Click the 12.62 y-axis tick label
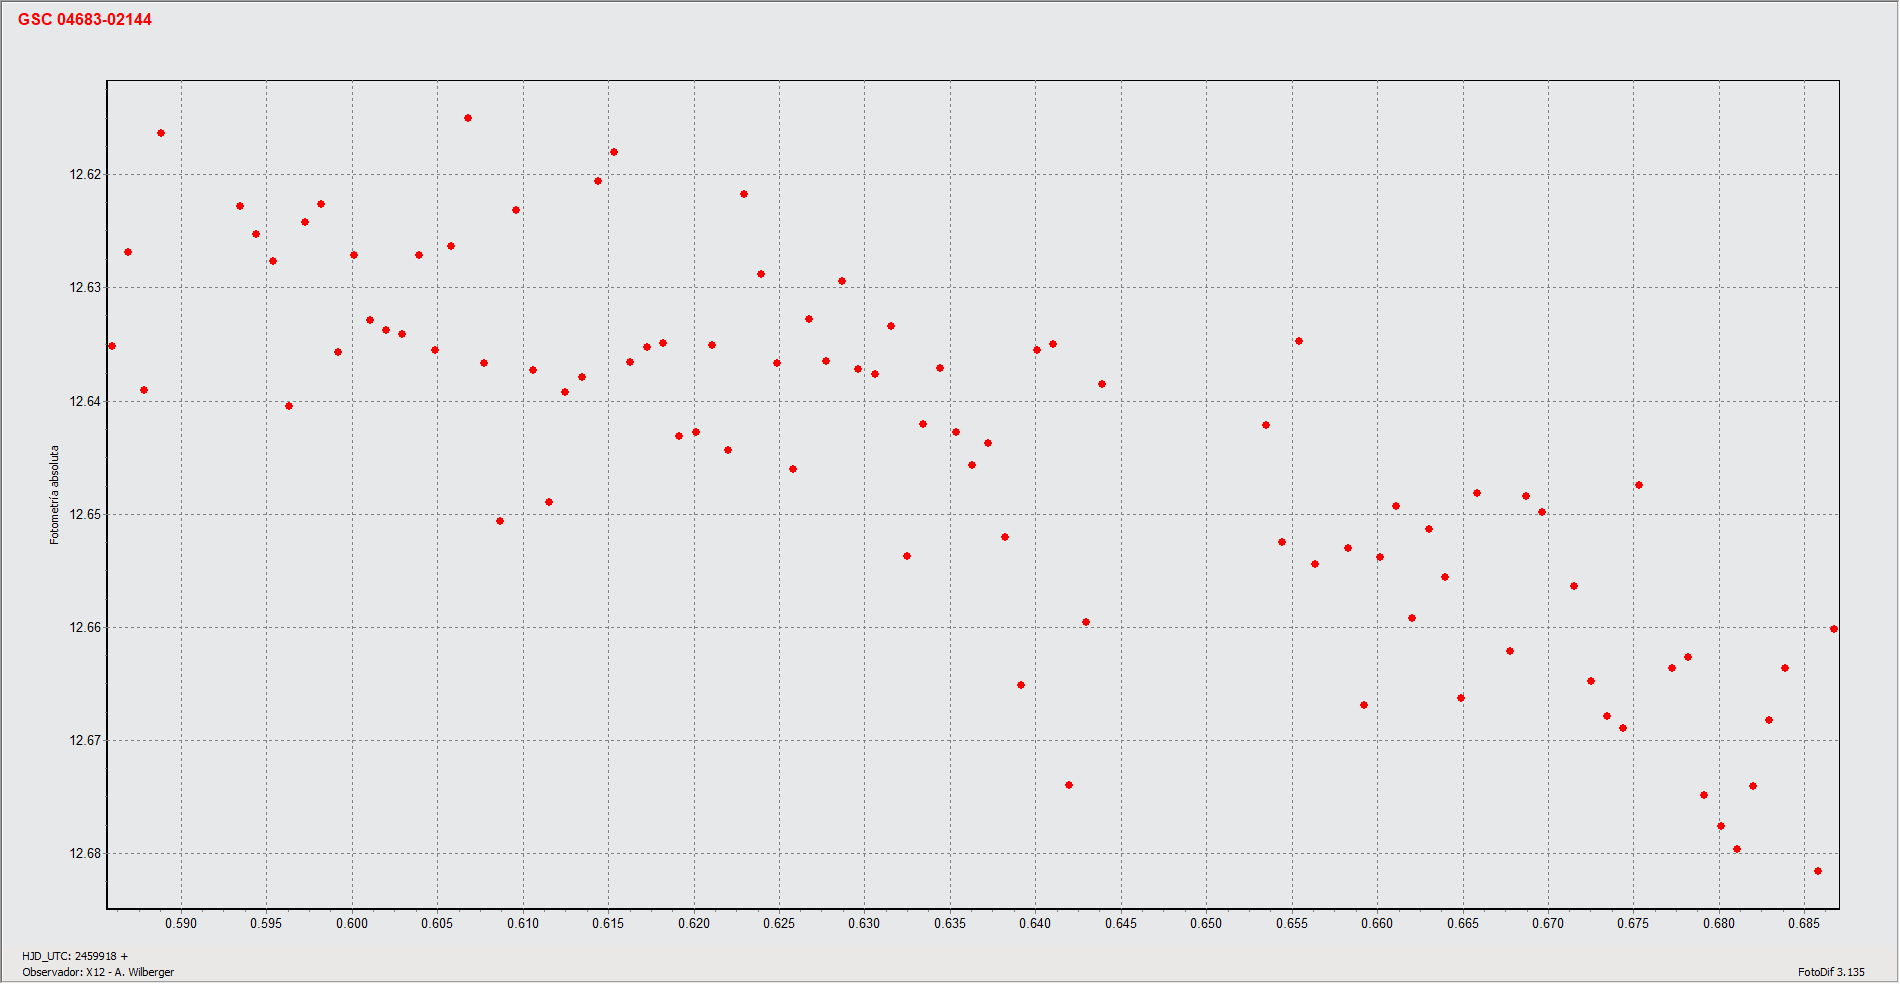Image resolution: width=1900 pixels, height=984 pixels. click(x=85, y=175)
